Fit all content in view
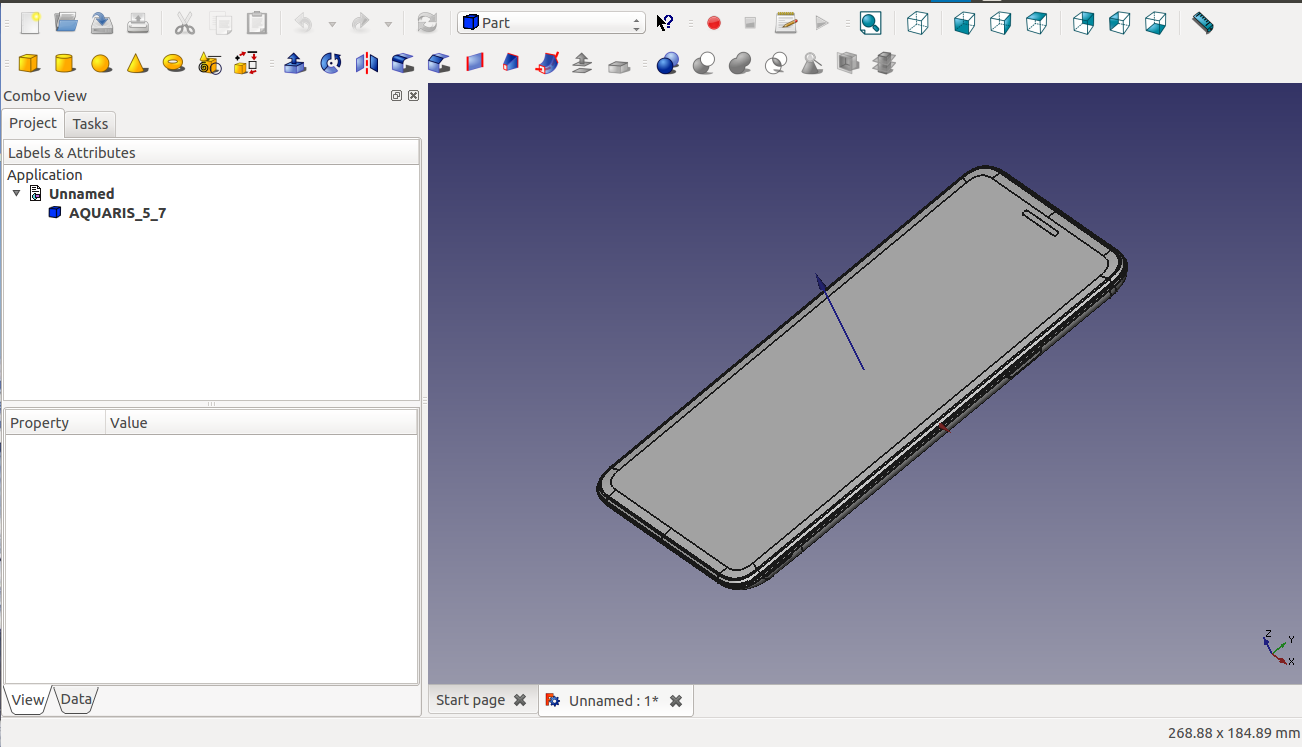 [870, 23]
